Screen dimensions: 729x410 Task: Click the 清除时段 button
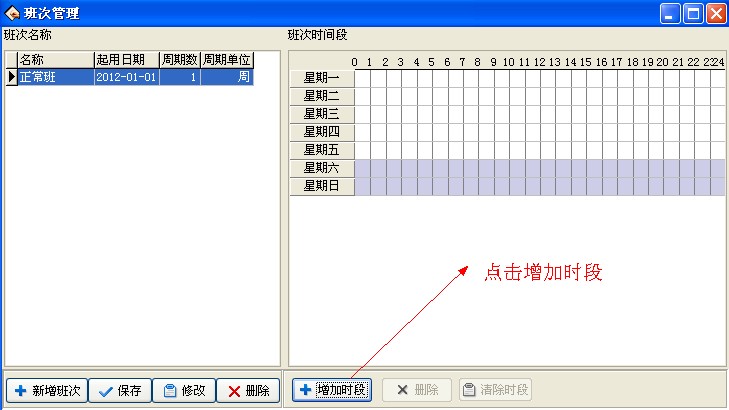[x=496, y=390]
